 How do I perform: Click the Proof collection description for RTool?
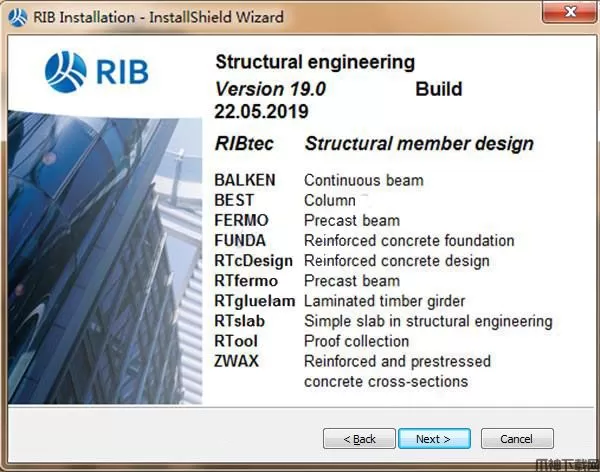pos(357,341)
